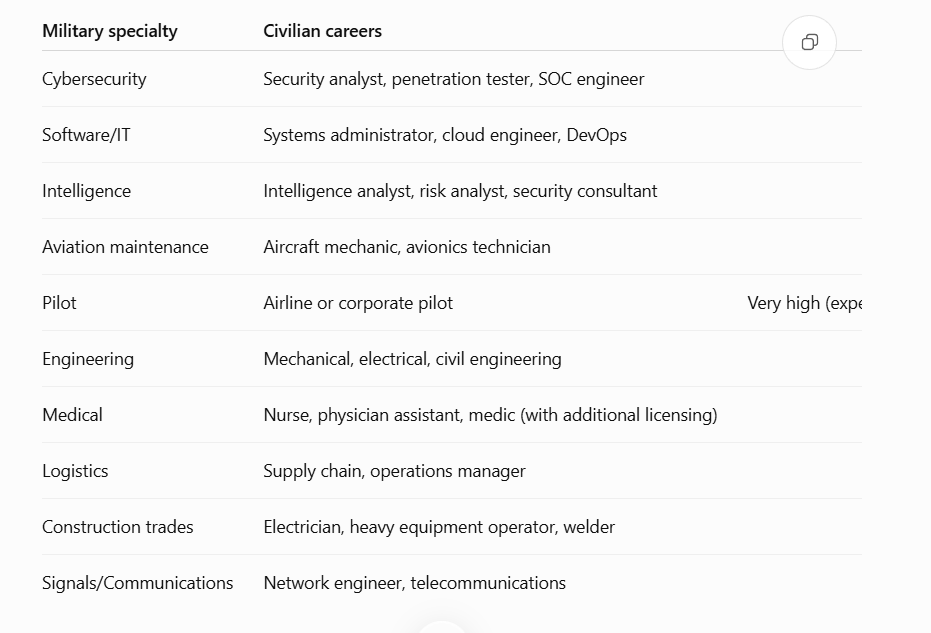
Task: Select the Intelligence specialty cell
Action: coord(87,191)
